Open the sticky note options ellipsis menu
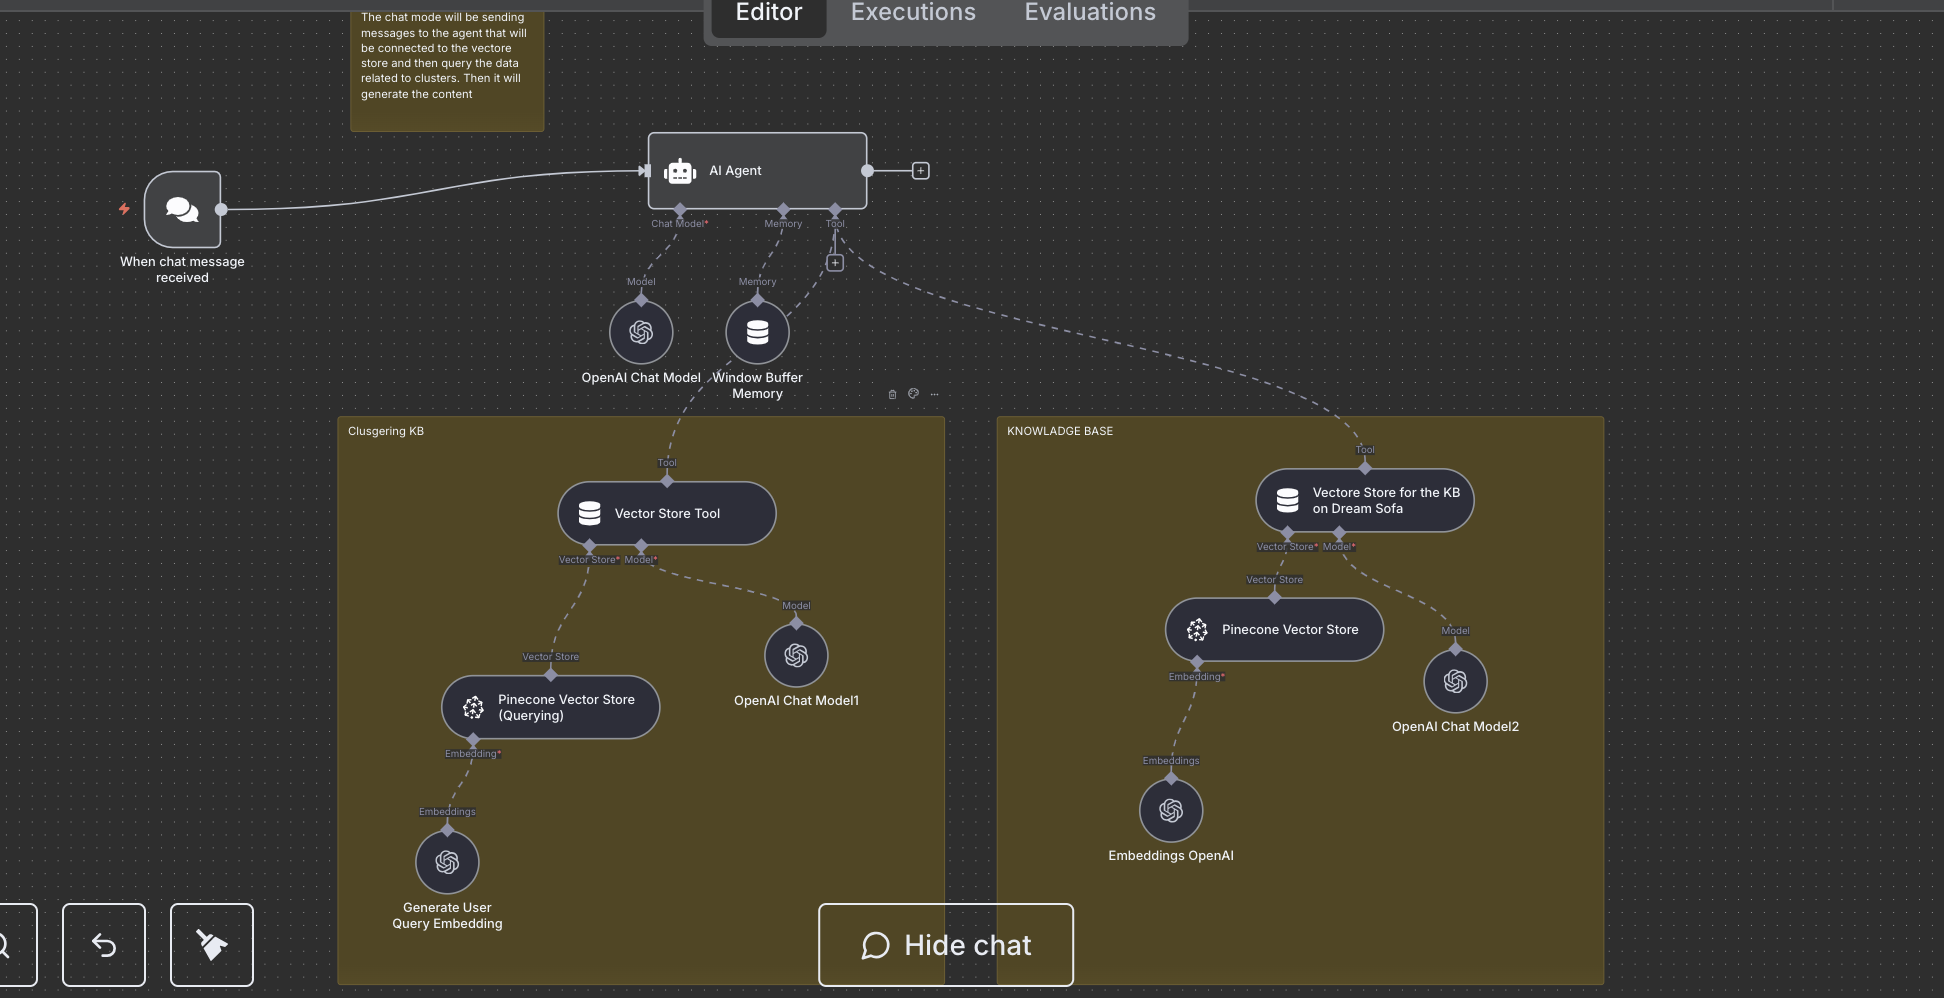This screenshot has width=1944, height=998. [933, 394]
